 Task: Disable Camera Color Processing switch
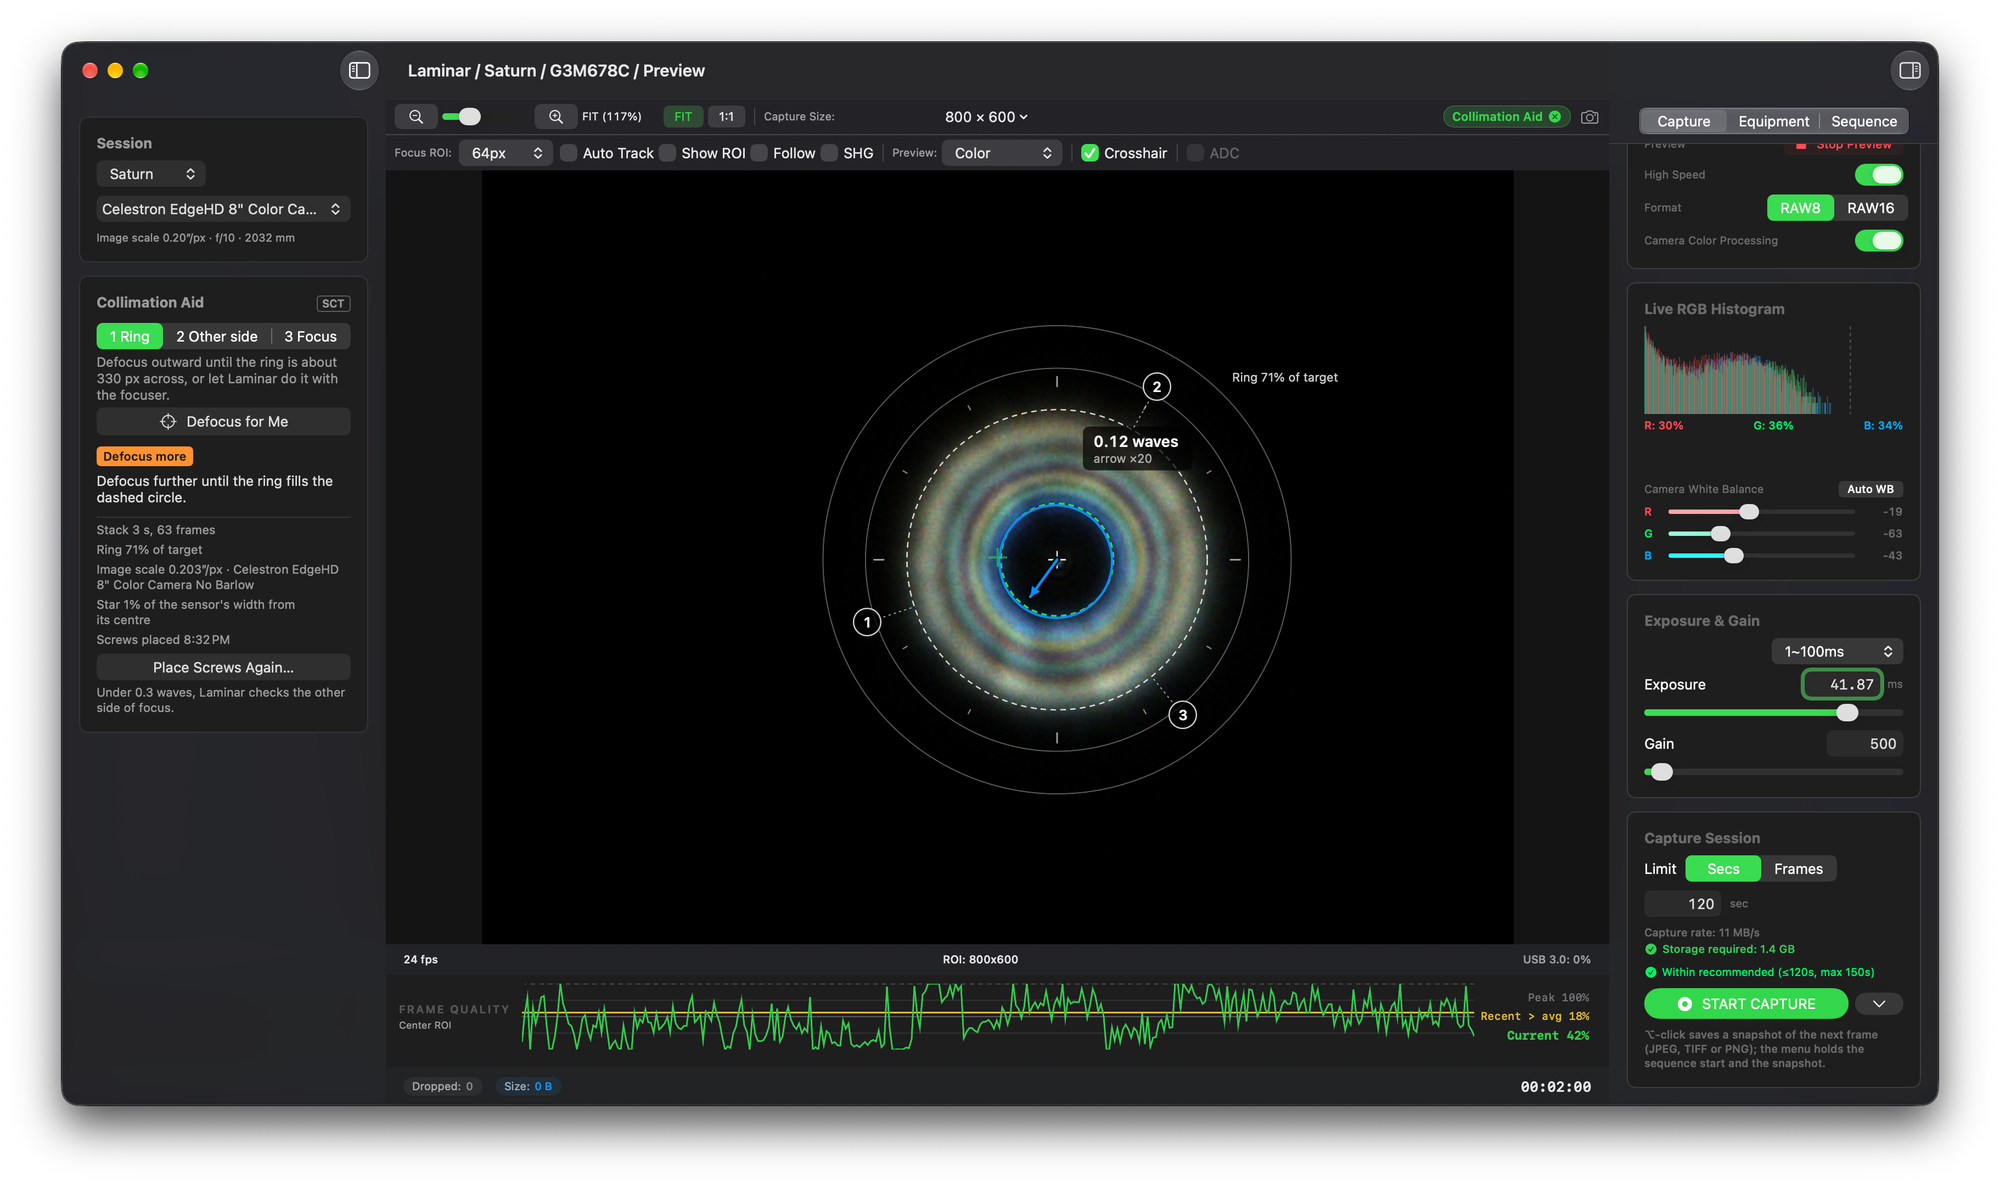1878,241
